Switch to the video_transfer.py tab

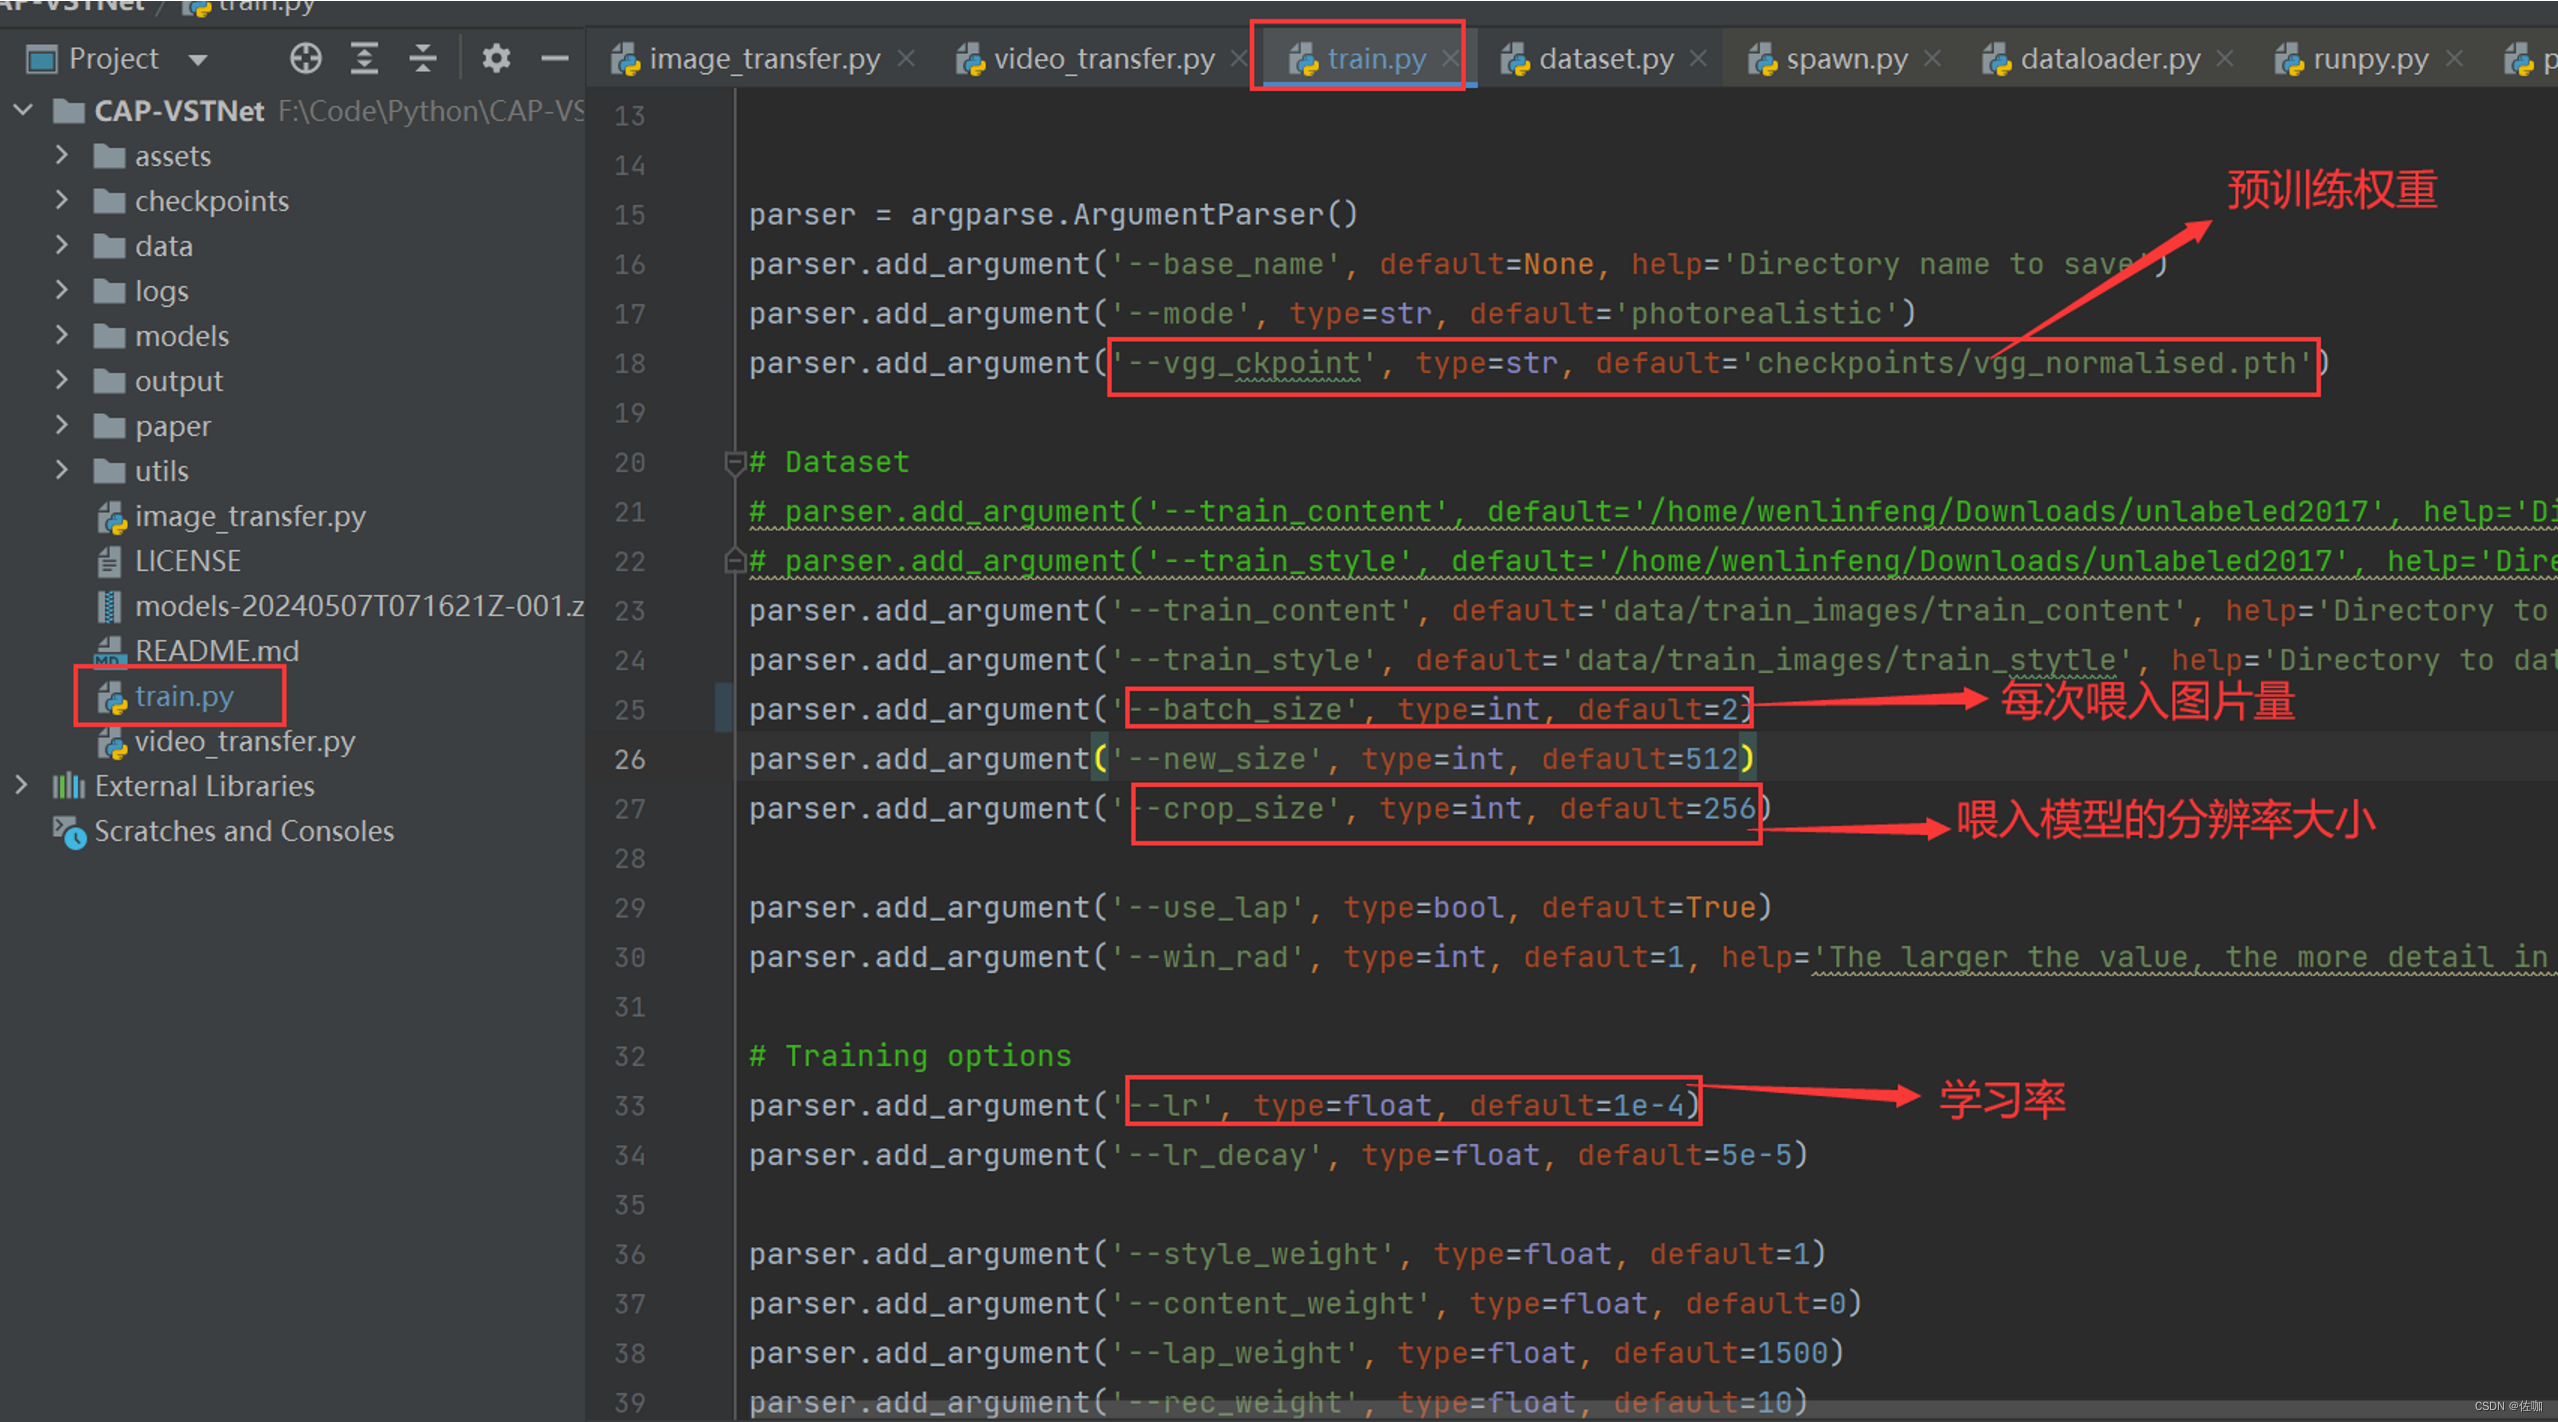(1102, 59)
